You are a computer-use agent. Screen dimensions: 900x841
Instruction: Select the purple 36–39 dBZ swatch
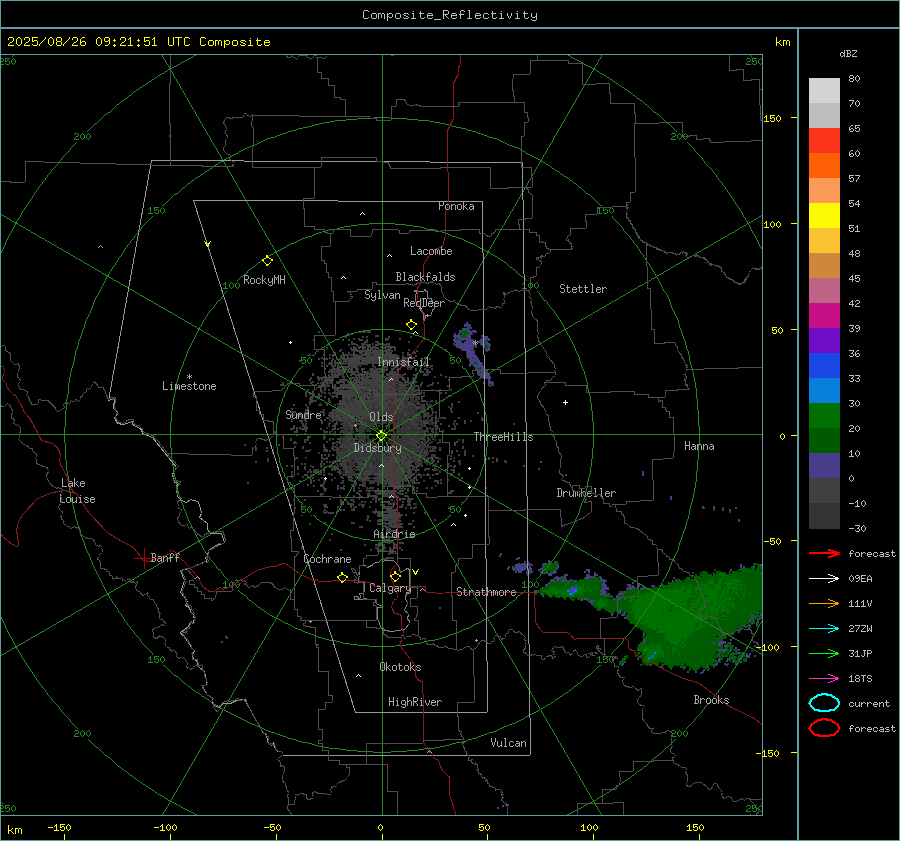[x=824, y=341]
